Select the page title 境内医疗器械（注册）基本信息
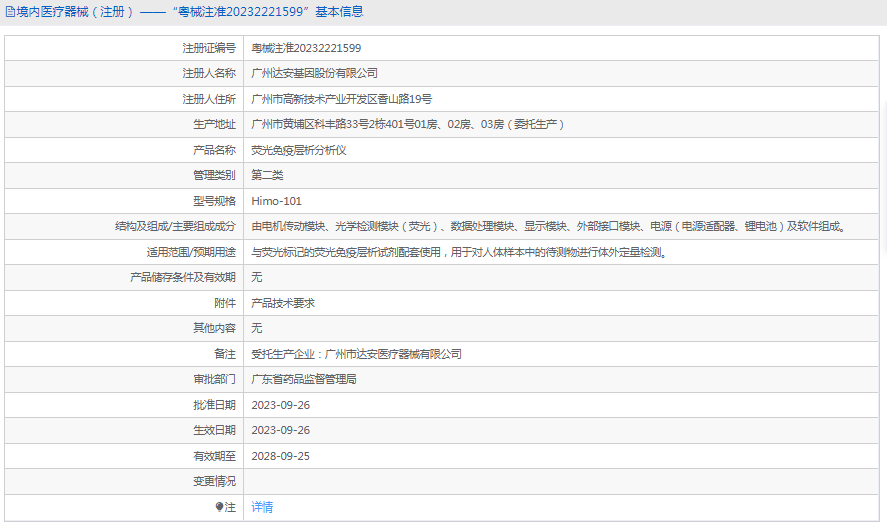This screenshot has width=887, height=529. click(190, 12)
